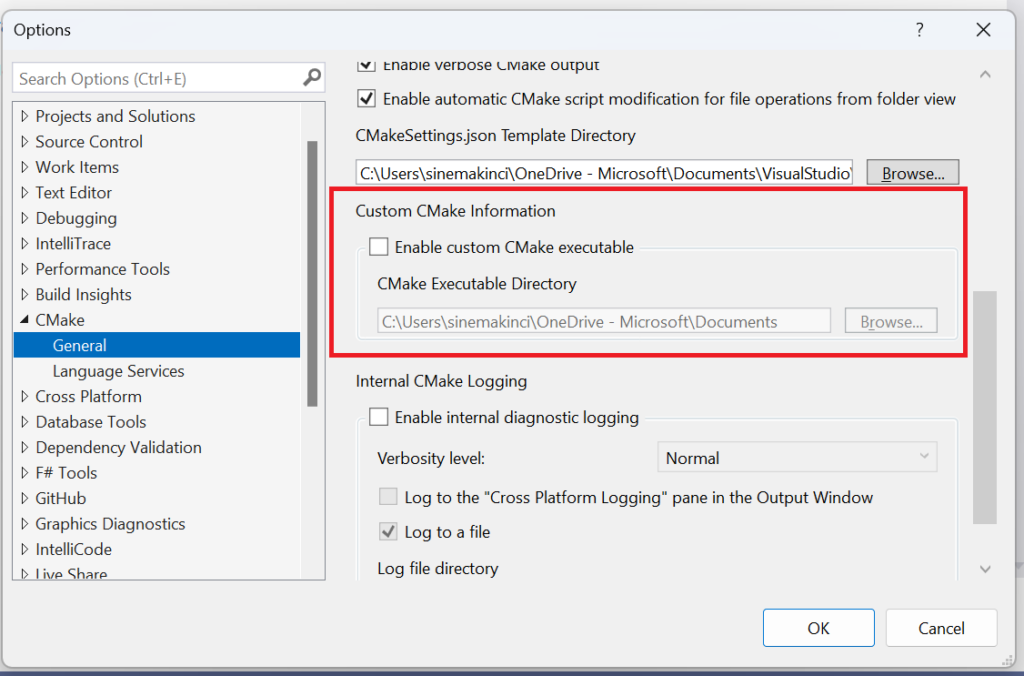Screen dimensions: 1024x676
Task: Click the search magnifier icon in Search Options
Action: (313, 78)
